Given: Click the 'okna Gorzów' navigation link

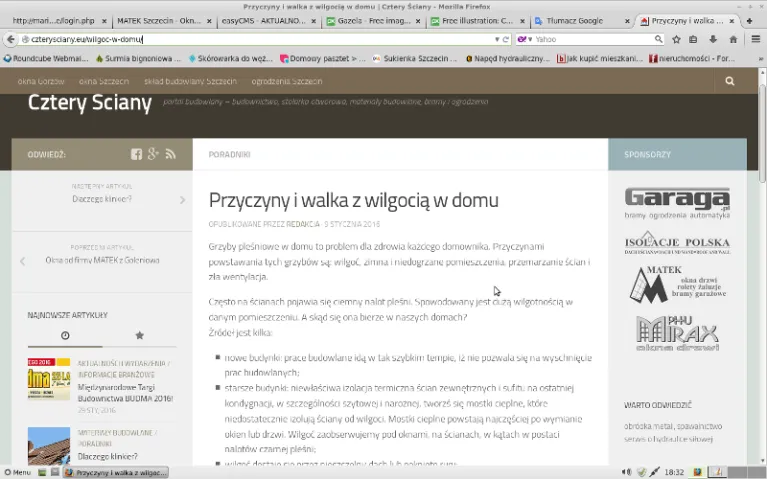Looking at the screenshot, I should 41,81.
